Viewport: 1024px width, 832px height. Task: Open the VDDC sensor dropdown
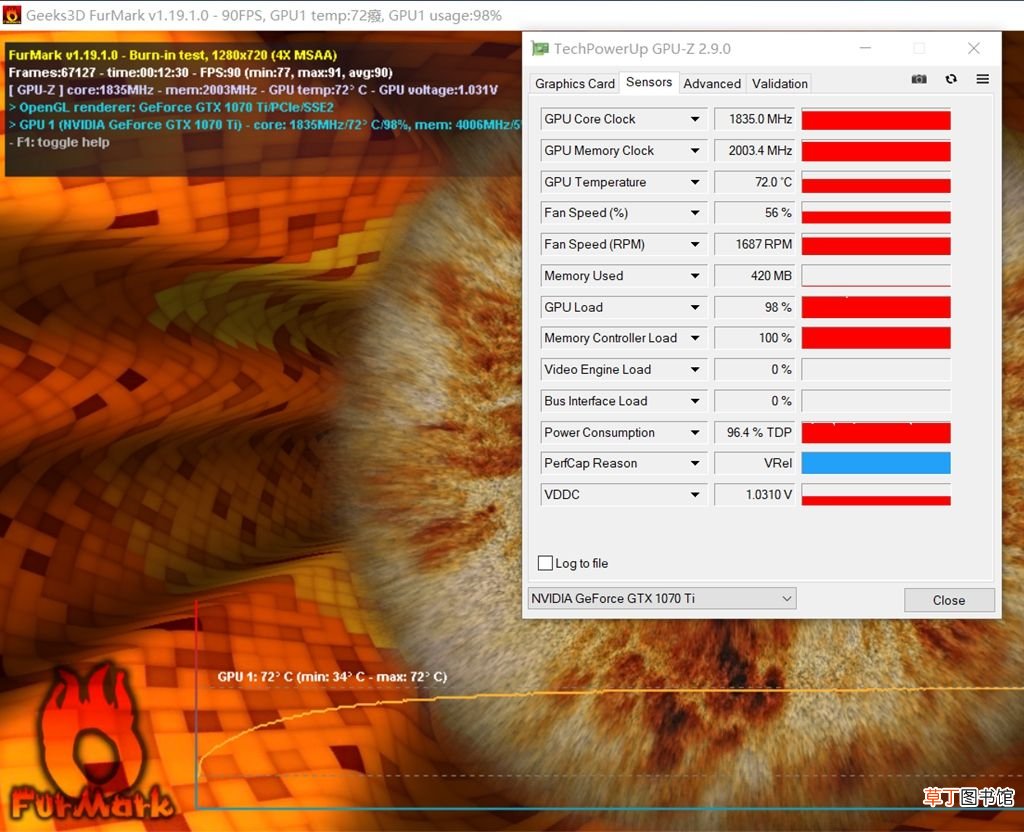tap(695, 494)
